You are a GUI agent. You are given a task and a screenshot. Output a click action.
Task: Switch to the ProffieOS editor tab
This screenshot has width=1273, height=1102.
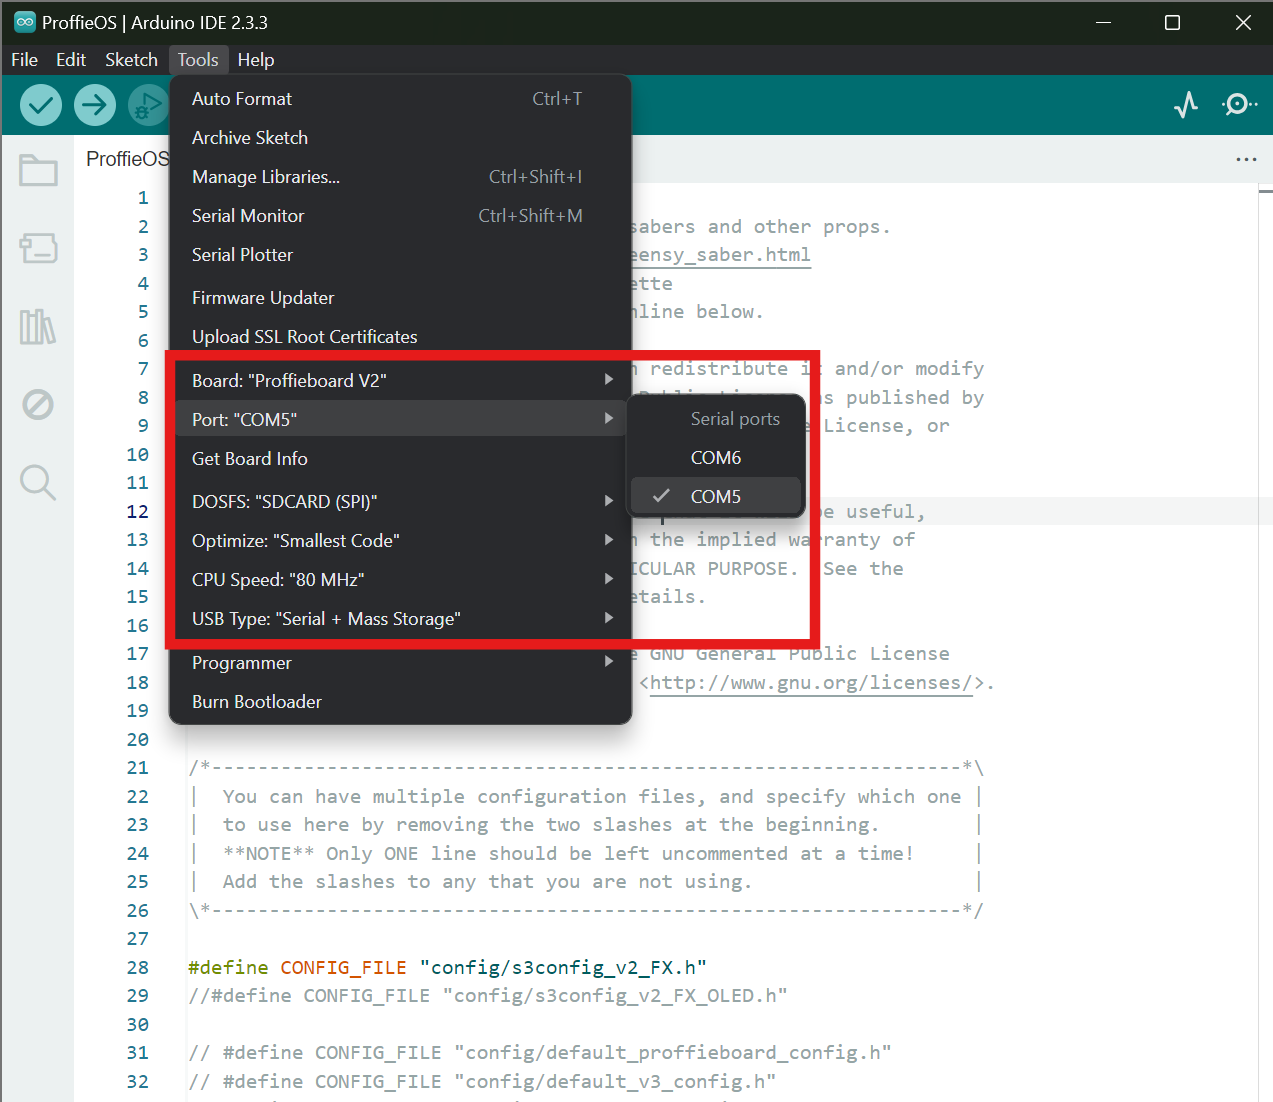tap(128, 159)
